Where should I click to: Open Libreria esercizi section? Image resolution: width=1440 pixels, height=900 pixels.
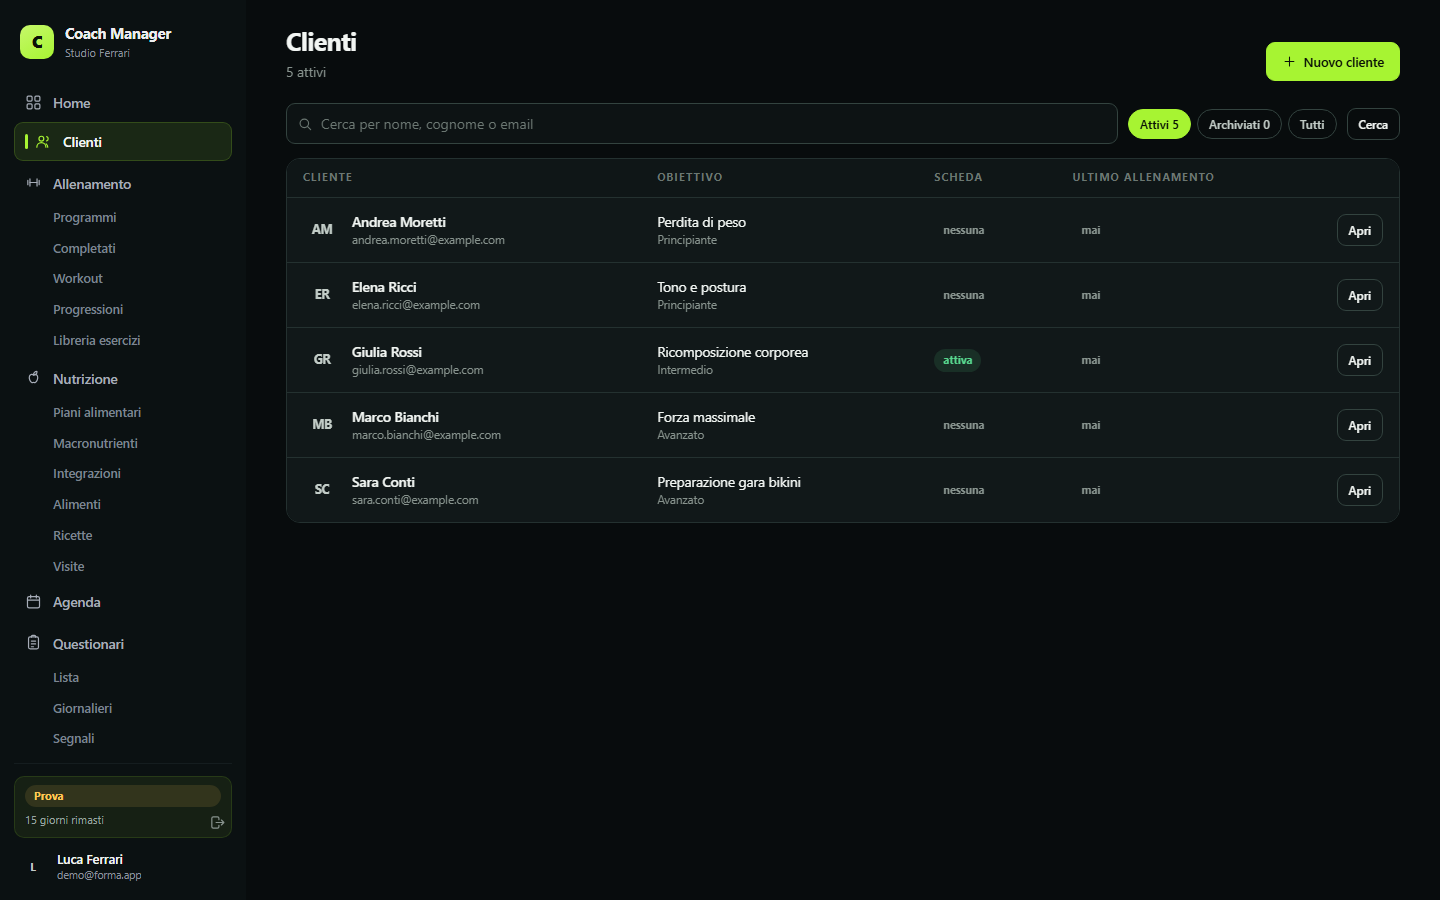[97, 340]
